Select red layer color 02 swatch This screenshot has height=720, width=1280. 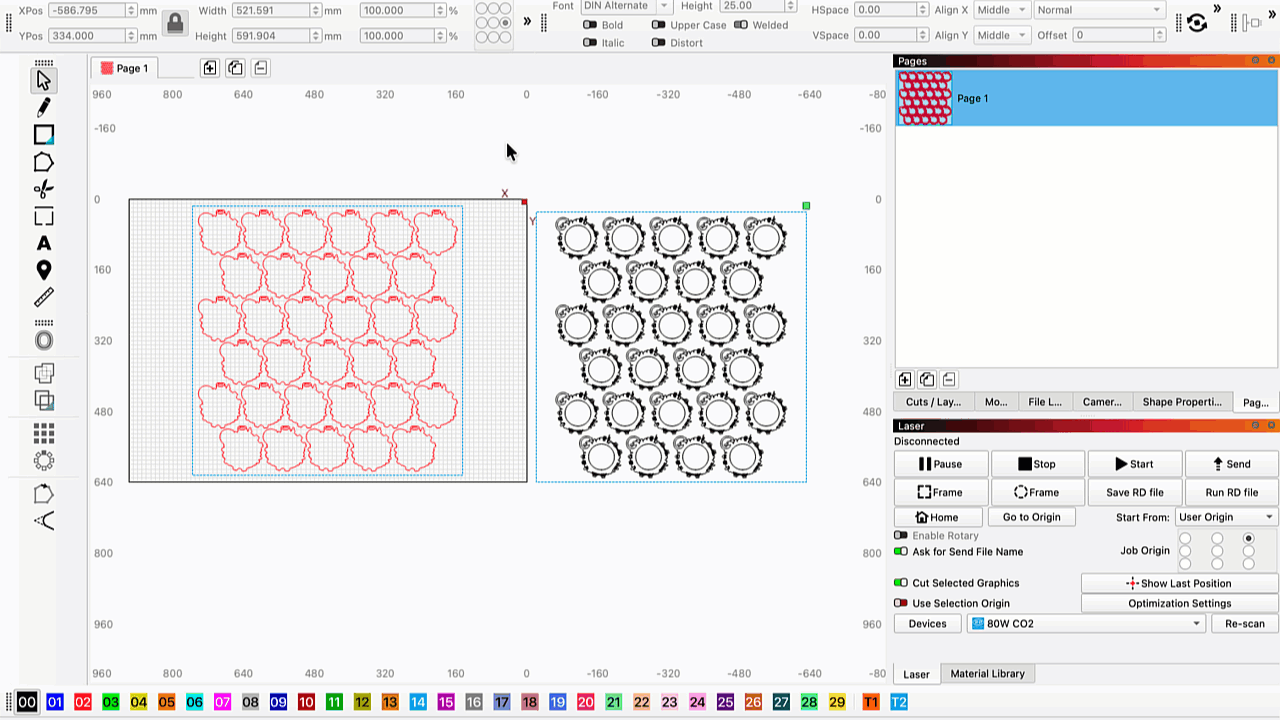[x=83, y=703]
